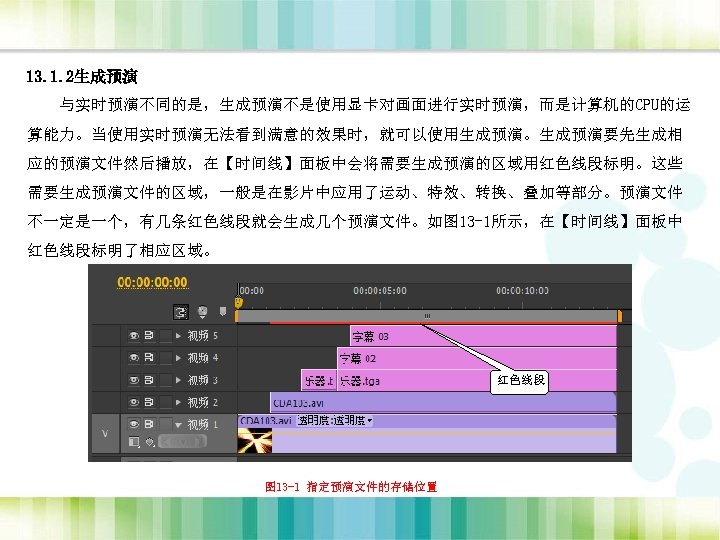Select the 字幕 03 clip

pos(483,337)
